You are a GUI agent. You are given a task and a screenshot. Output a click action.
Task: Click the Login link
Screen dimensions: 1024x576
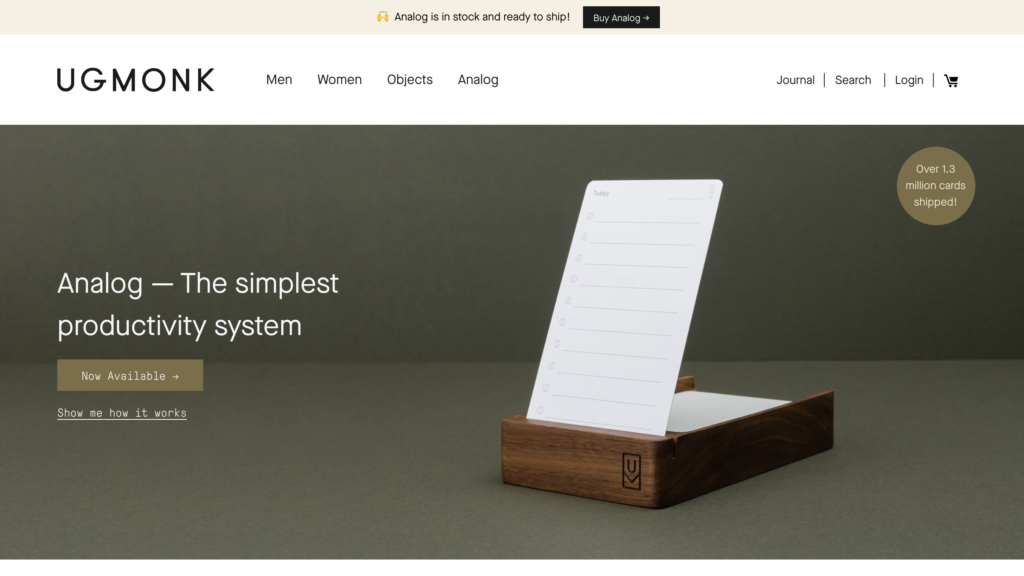coord(909,80)
